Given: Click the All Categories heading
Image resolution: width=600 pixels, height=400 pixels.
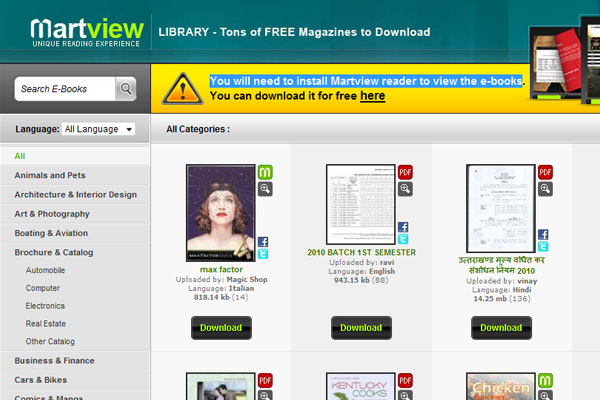Looking at the screenshot, I should 198,129.
